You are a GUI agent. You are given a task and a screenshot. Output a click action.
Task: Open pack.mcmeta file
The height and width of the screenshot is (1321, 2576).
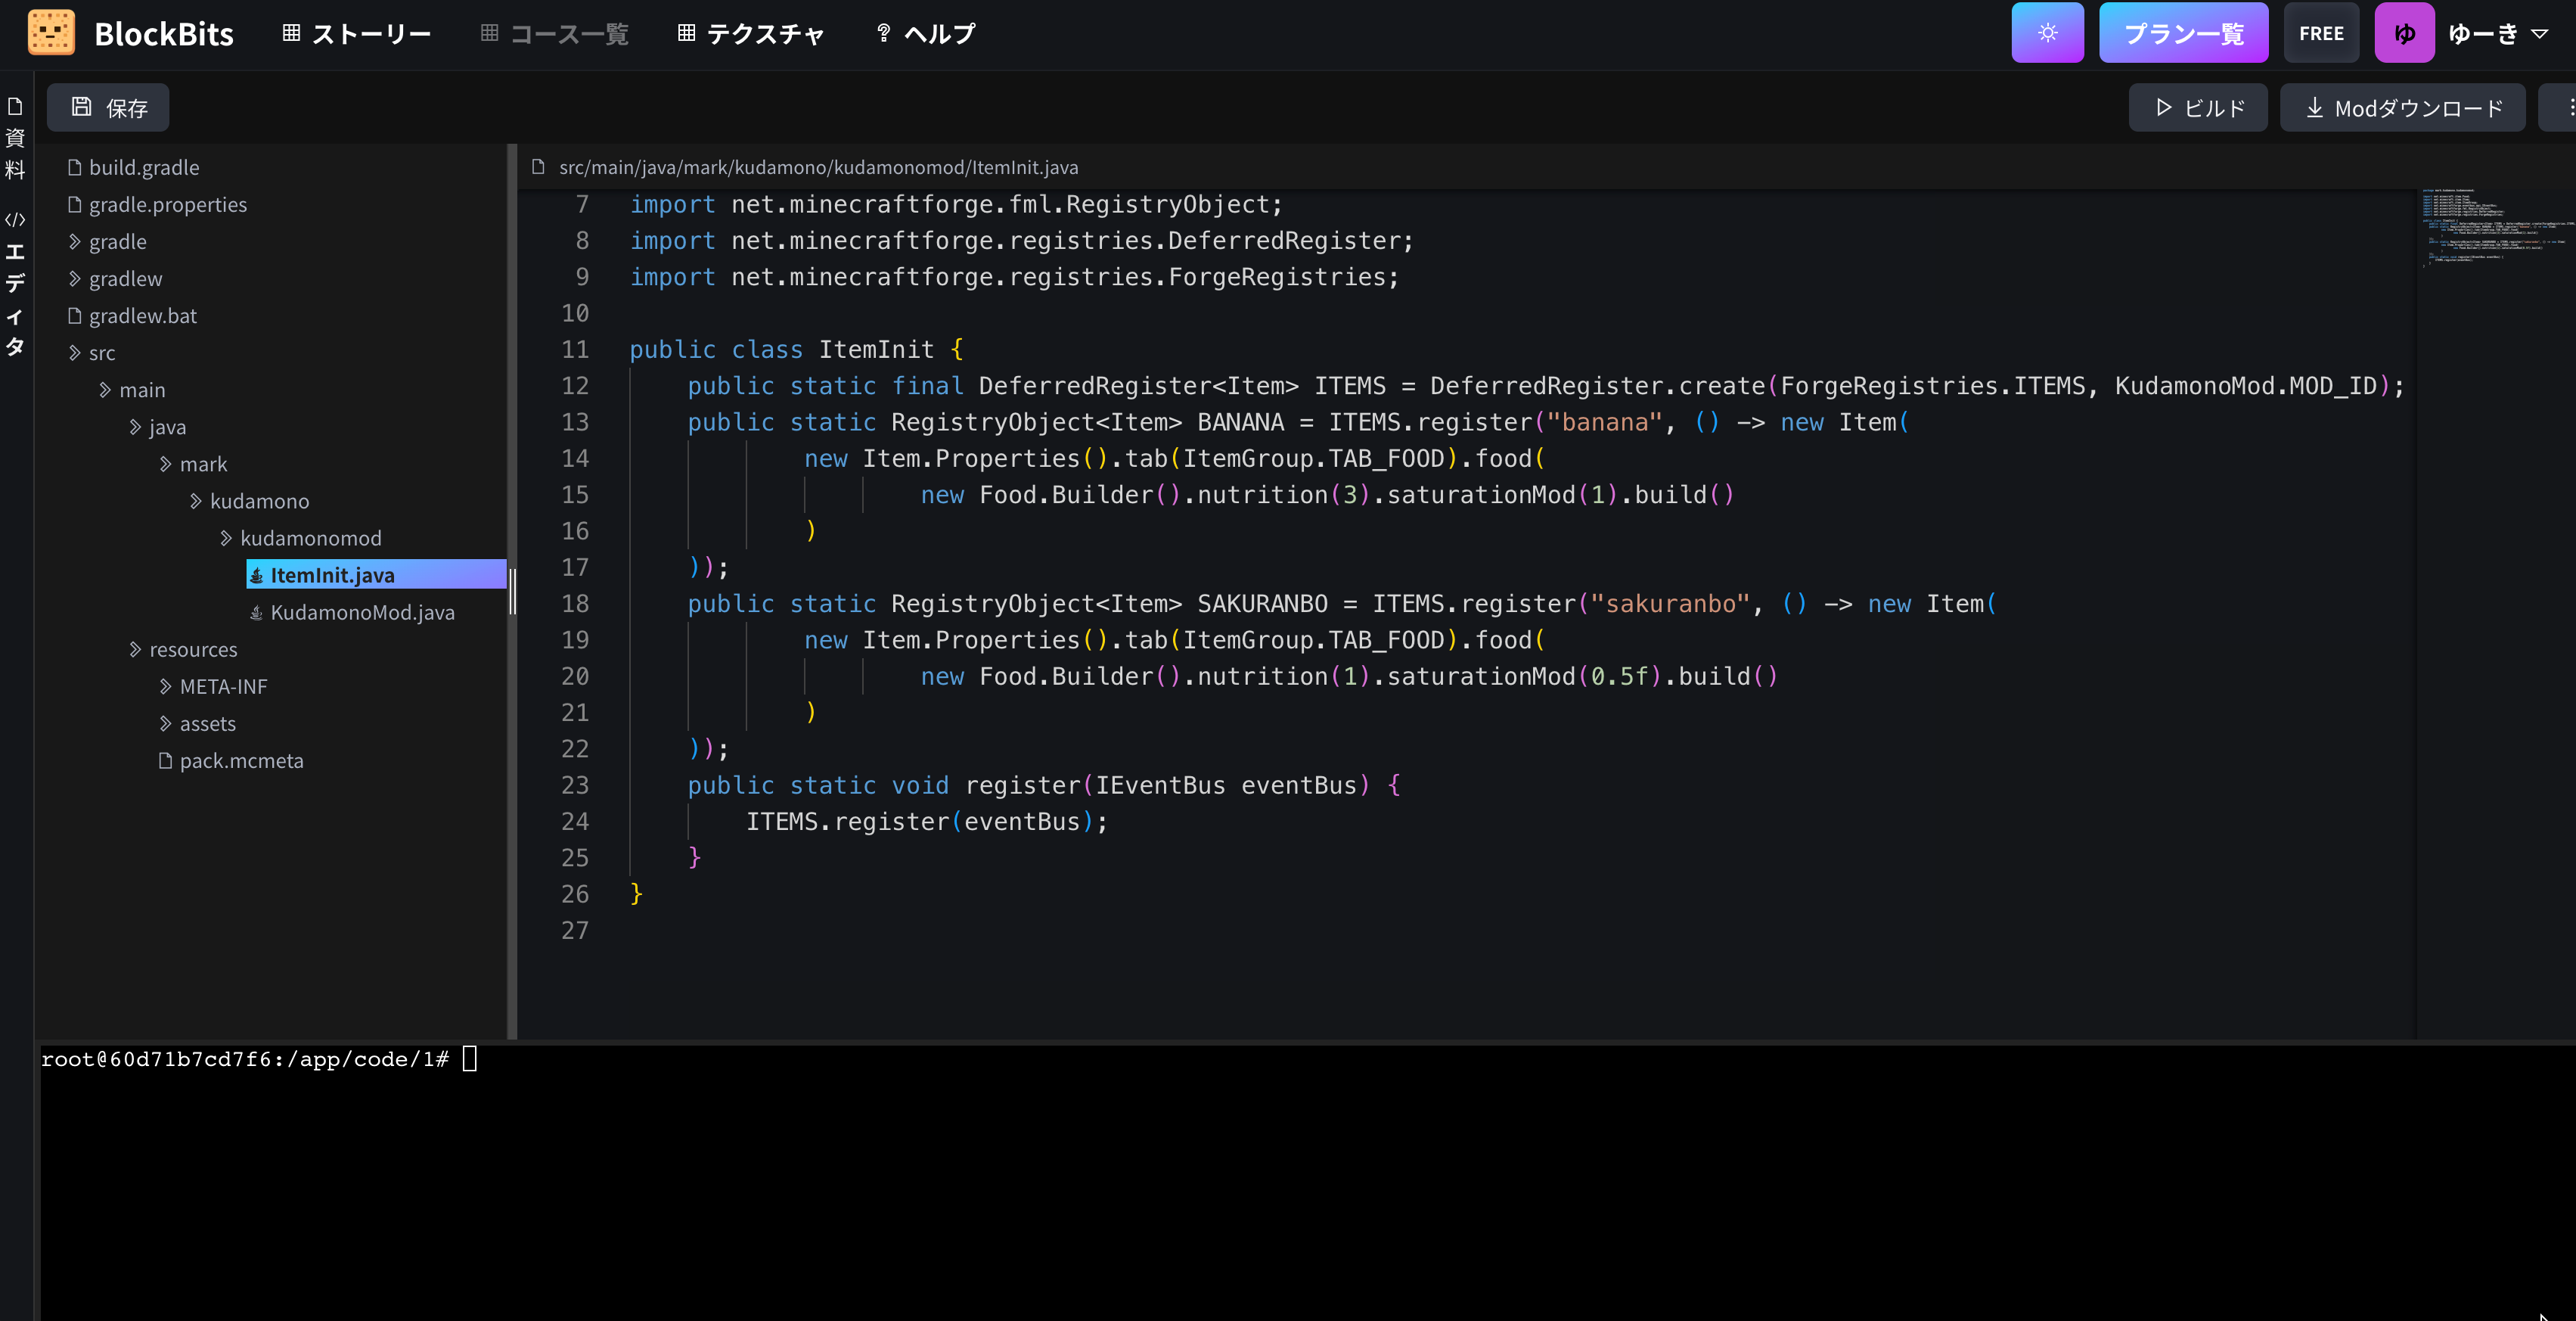(241, 760)
